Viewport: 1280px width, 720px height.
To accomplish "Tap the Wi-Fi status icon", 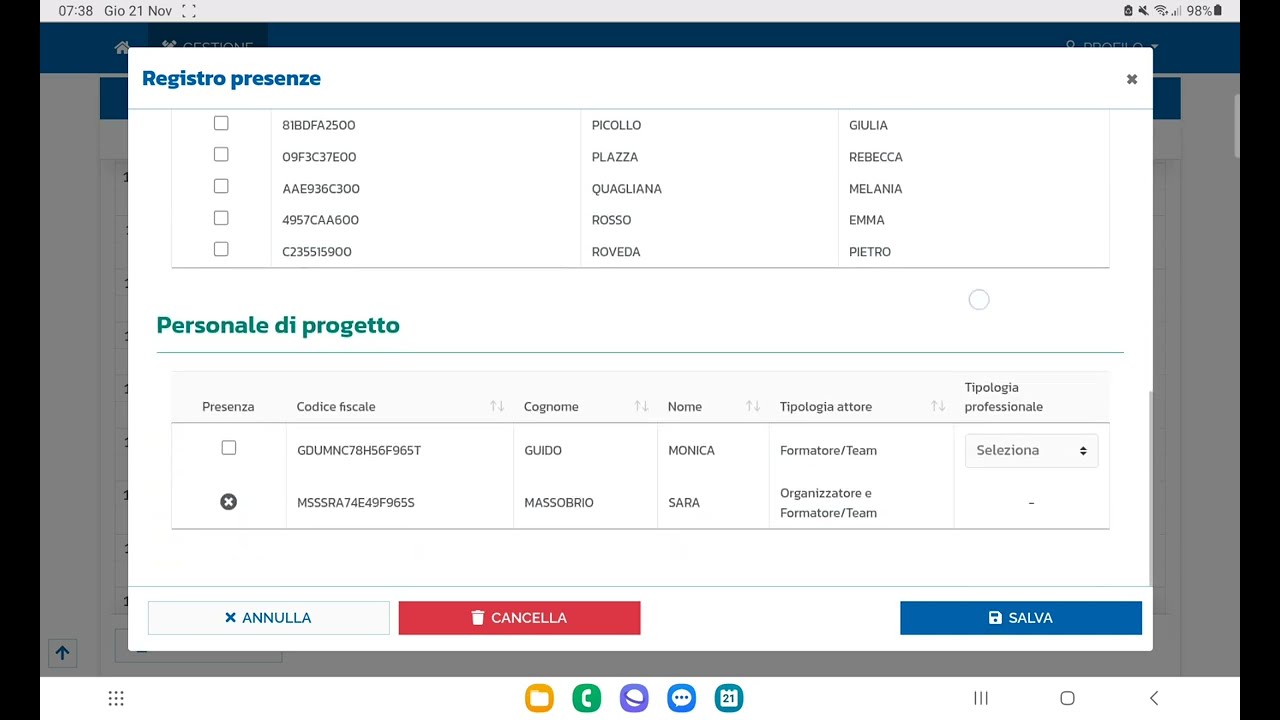I will coord(1161,11).
